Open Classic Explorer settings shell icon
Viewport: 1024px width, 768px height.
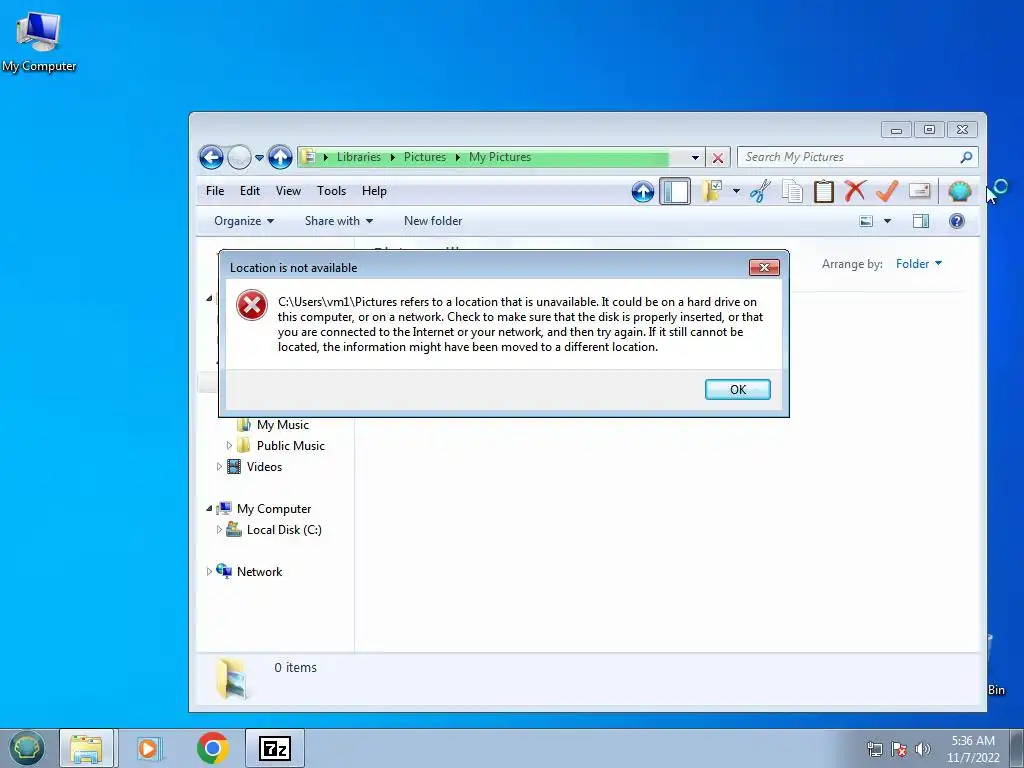tap(959, 191)
